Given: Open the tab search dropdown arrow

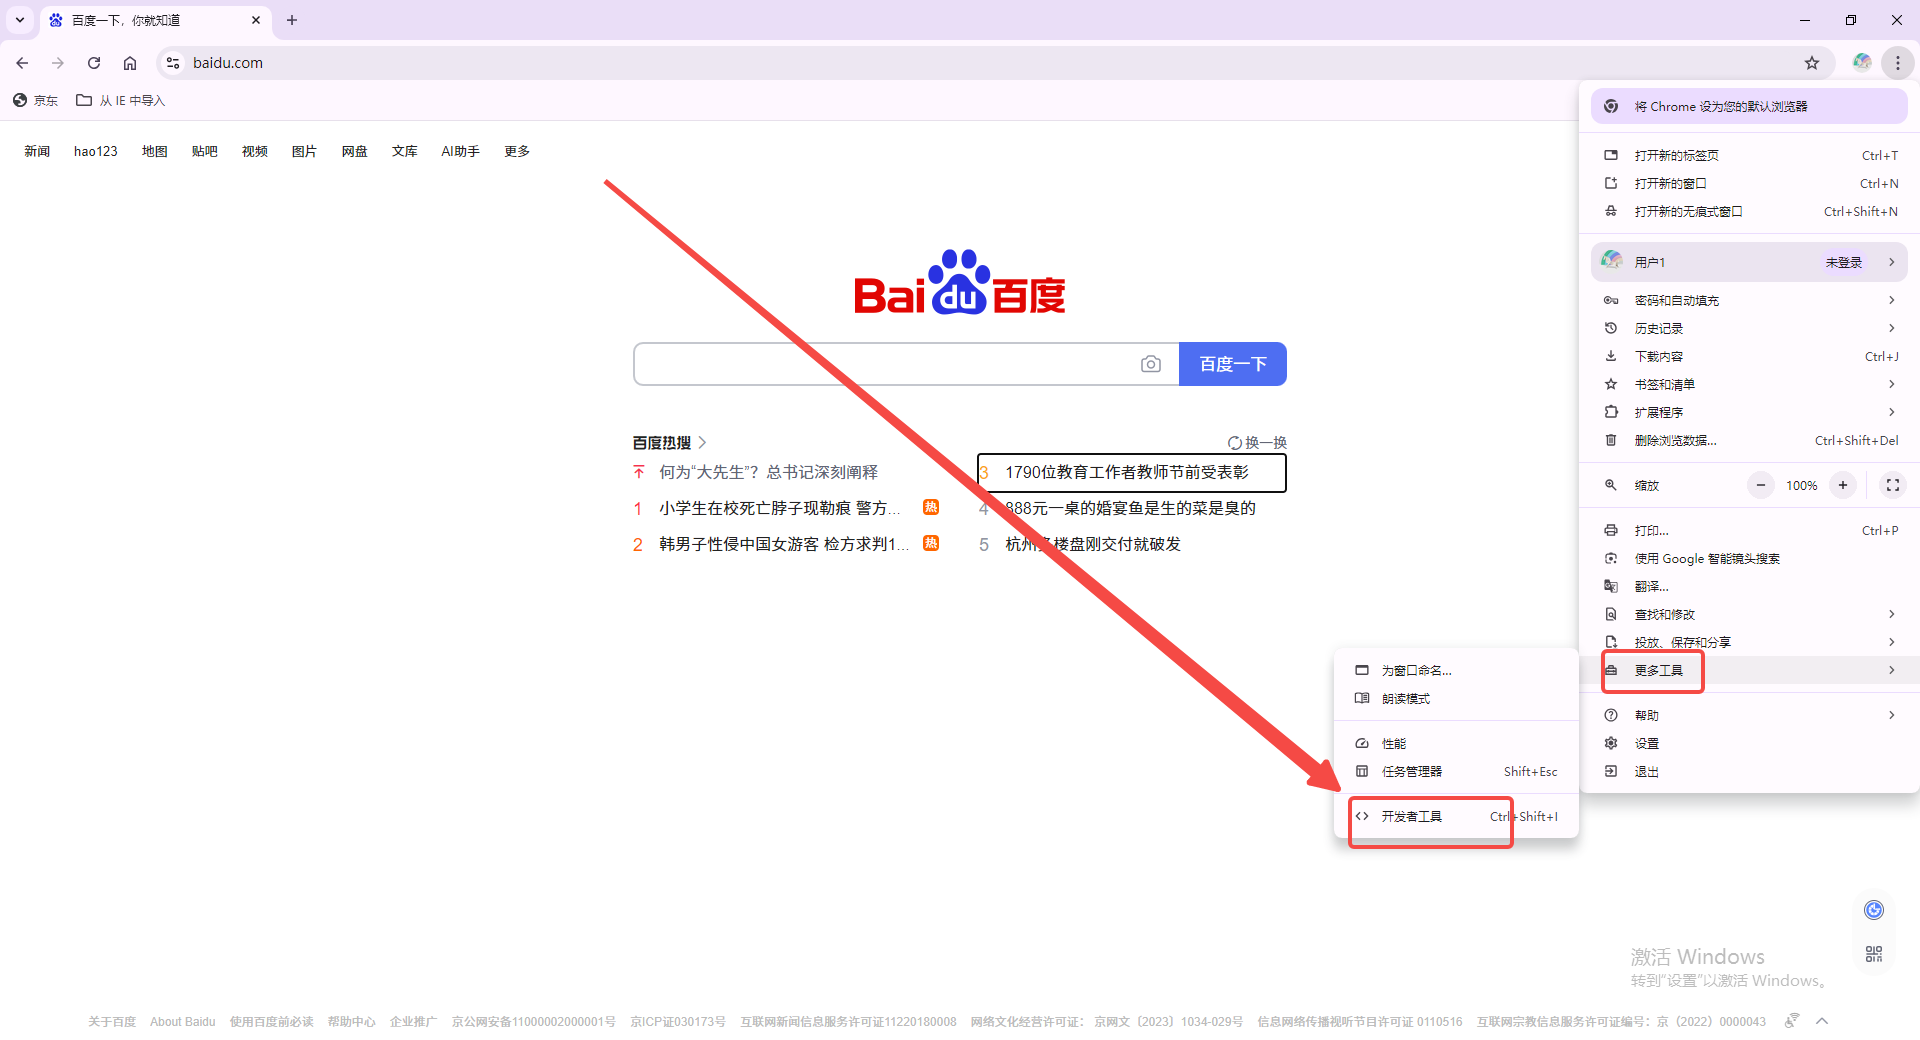Looking at the screenshot, I should [20, 20].
